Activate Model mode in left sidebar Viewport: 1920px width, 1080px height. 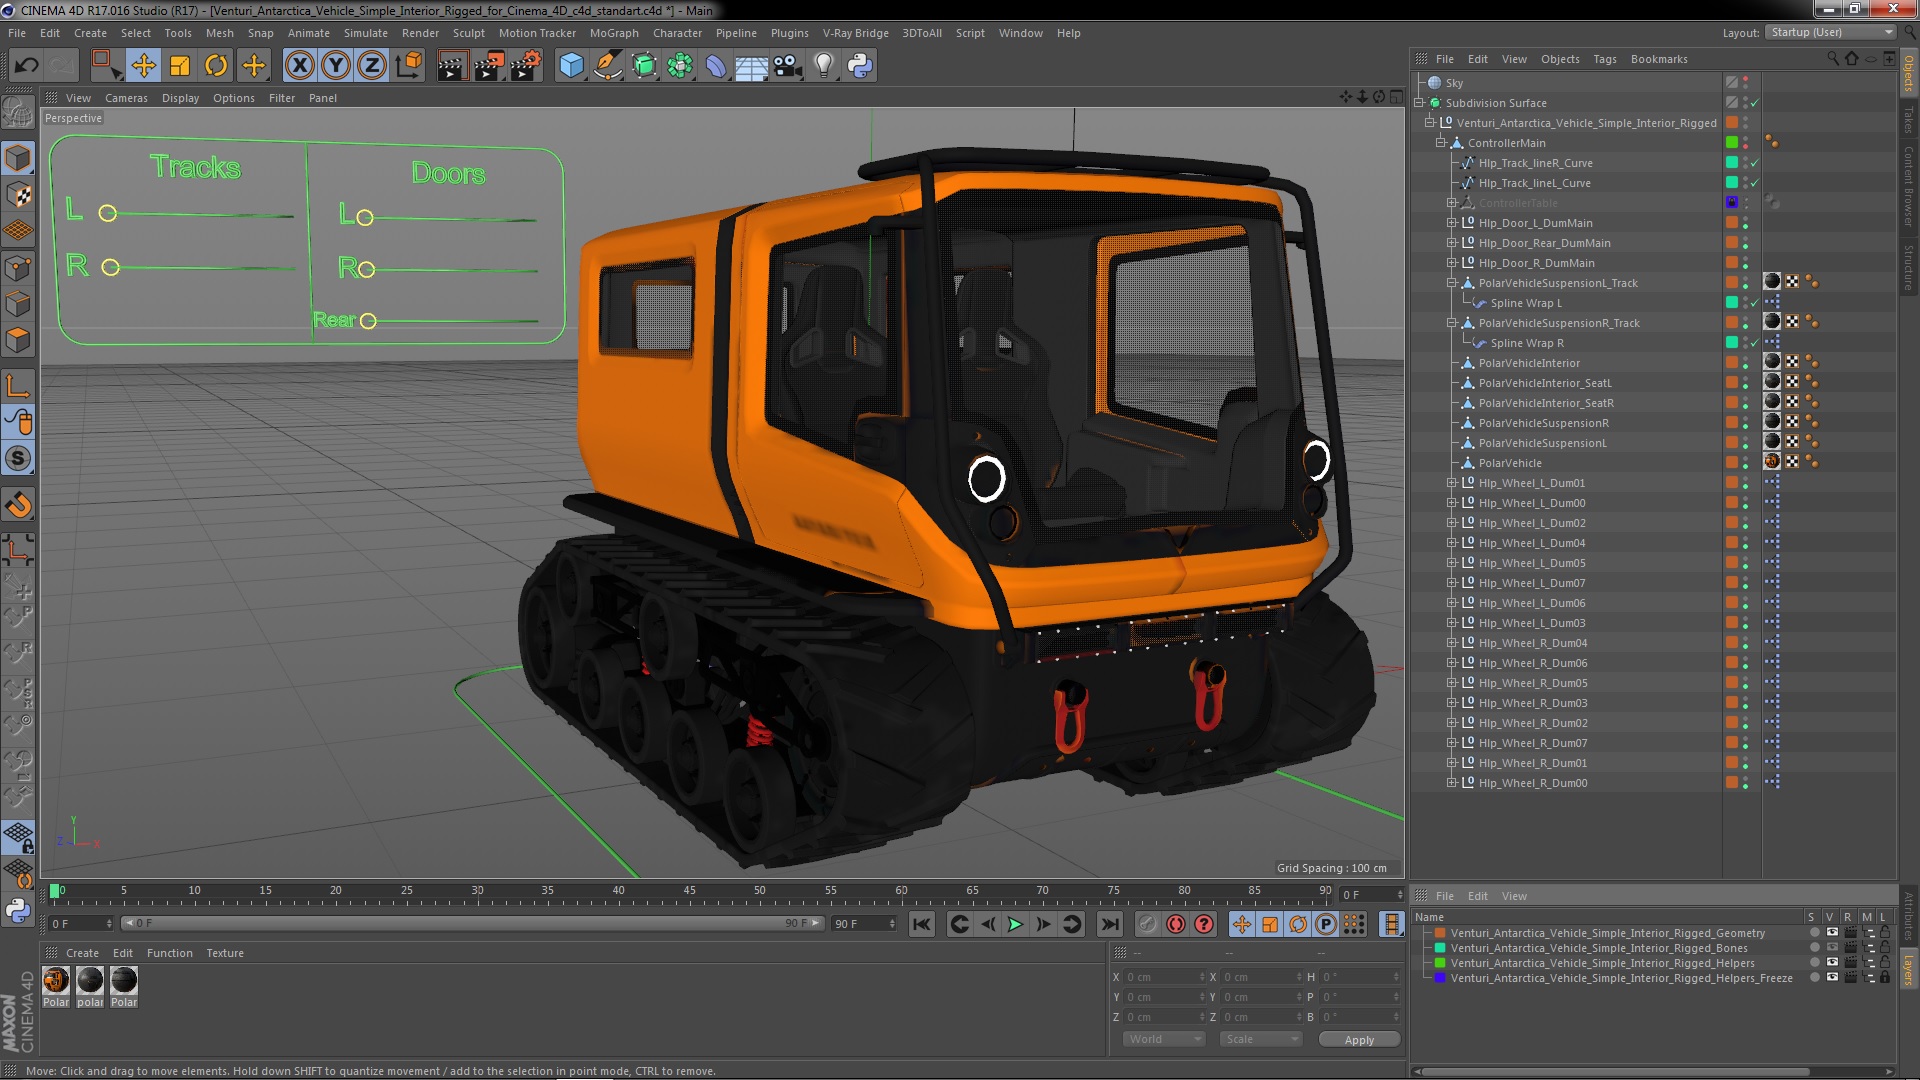coord(18,158)
